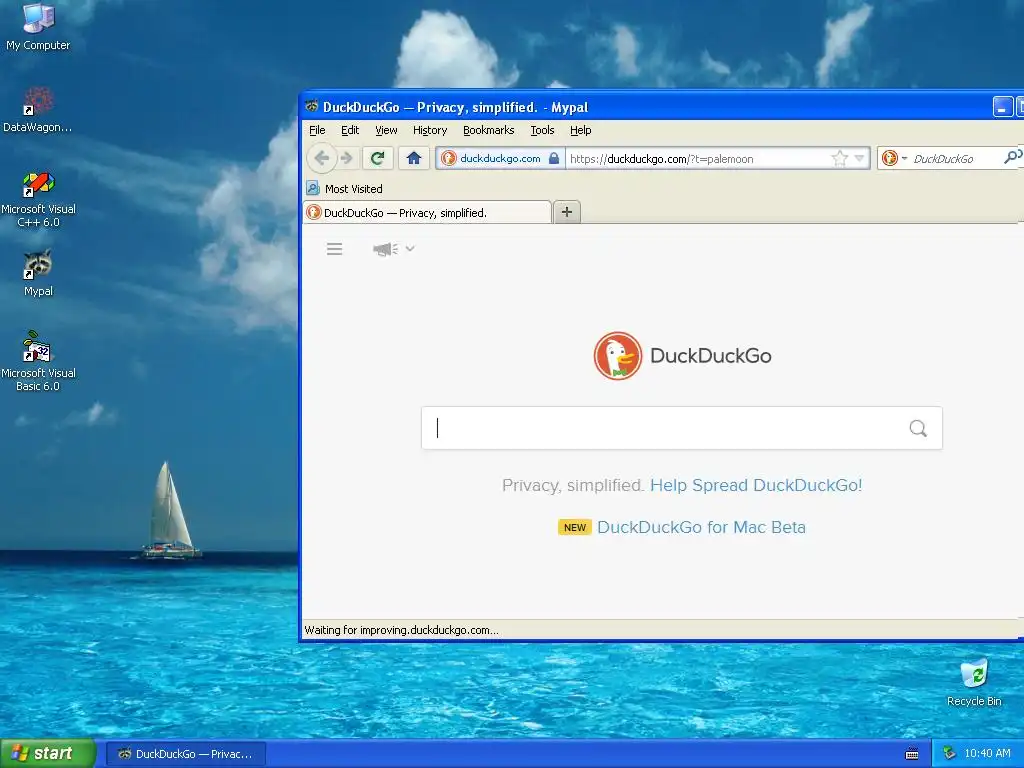This screenshot has width=1024, height=768.
Task: Open the View menu
Action: coord(386,130)
